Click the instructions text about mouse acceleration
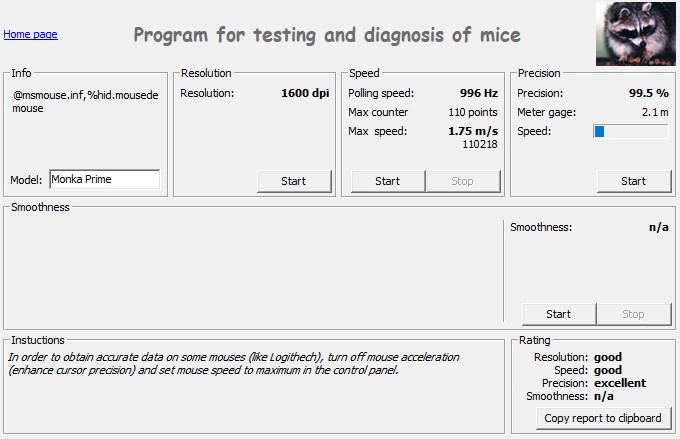The width and height of the screenshot is (680, 439). pos(233,364)
